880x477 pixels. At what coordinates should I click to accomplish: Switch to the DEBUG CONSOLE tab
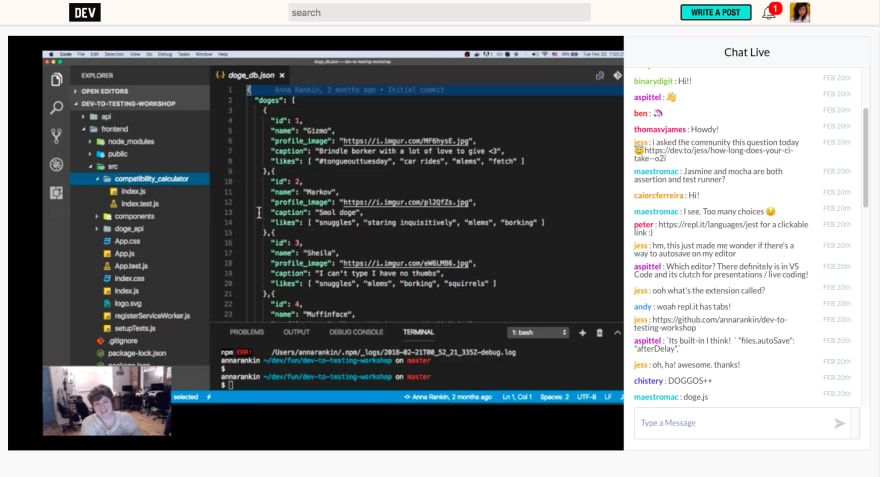coord(356,332)
